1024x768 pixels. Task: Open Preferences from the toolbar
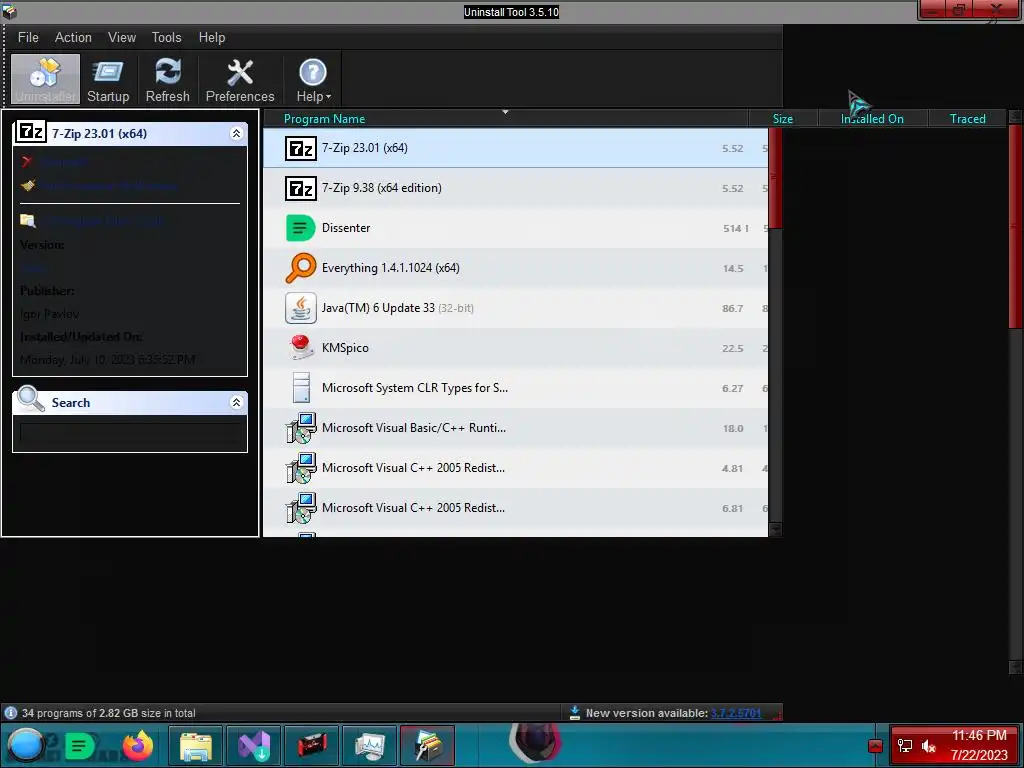[x=240, y=79]
